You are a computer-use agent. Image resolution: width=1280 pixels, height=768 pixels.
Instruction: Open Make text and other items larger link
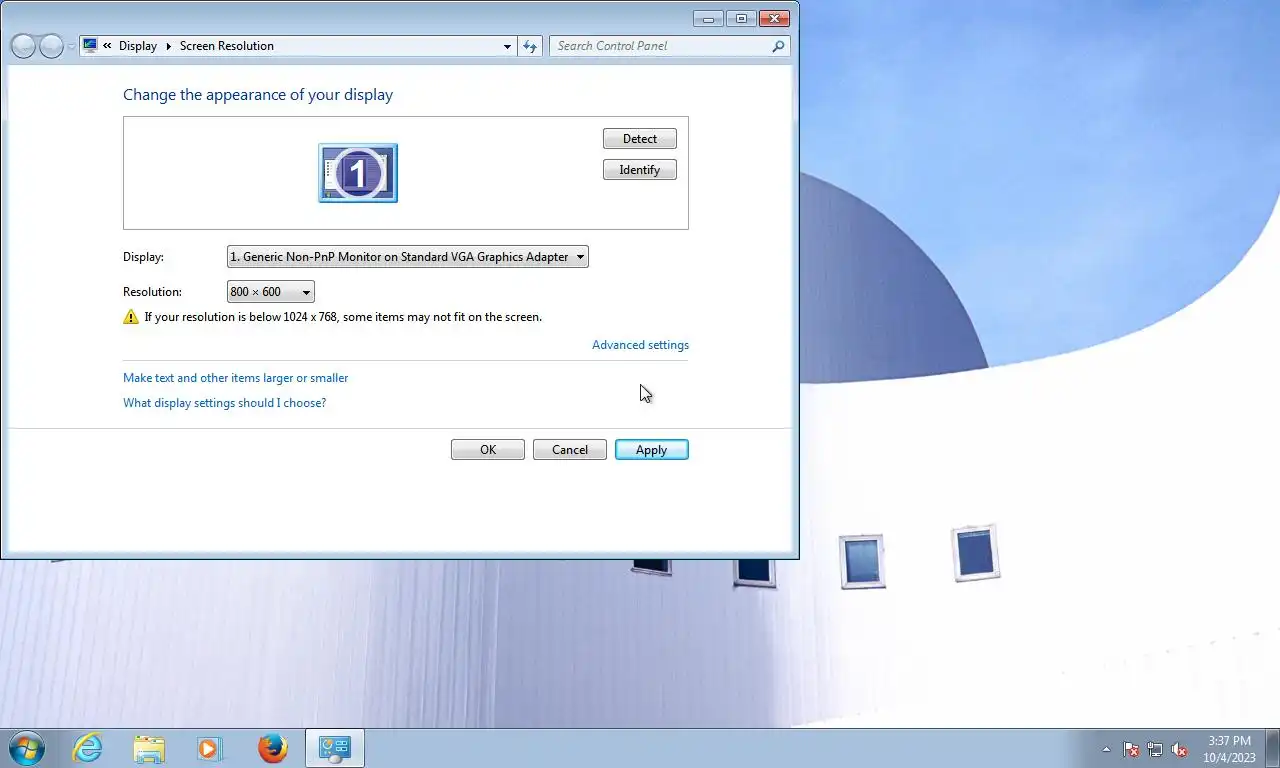(236, 378)
